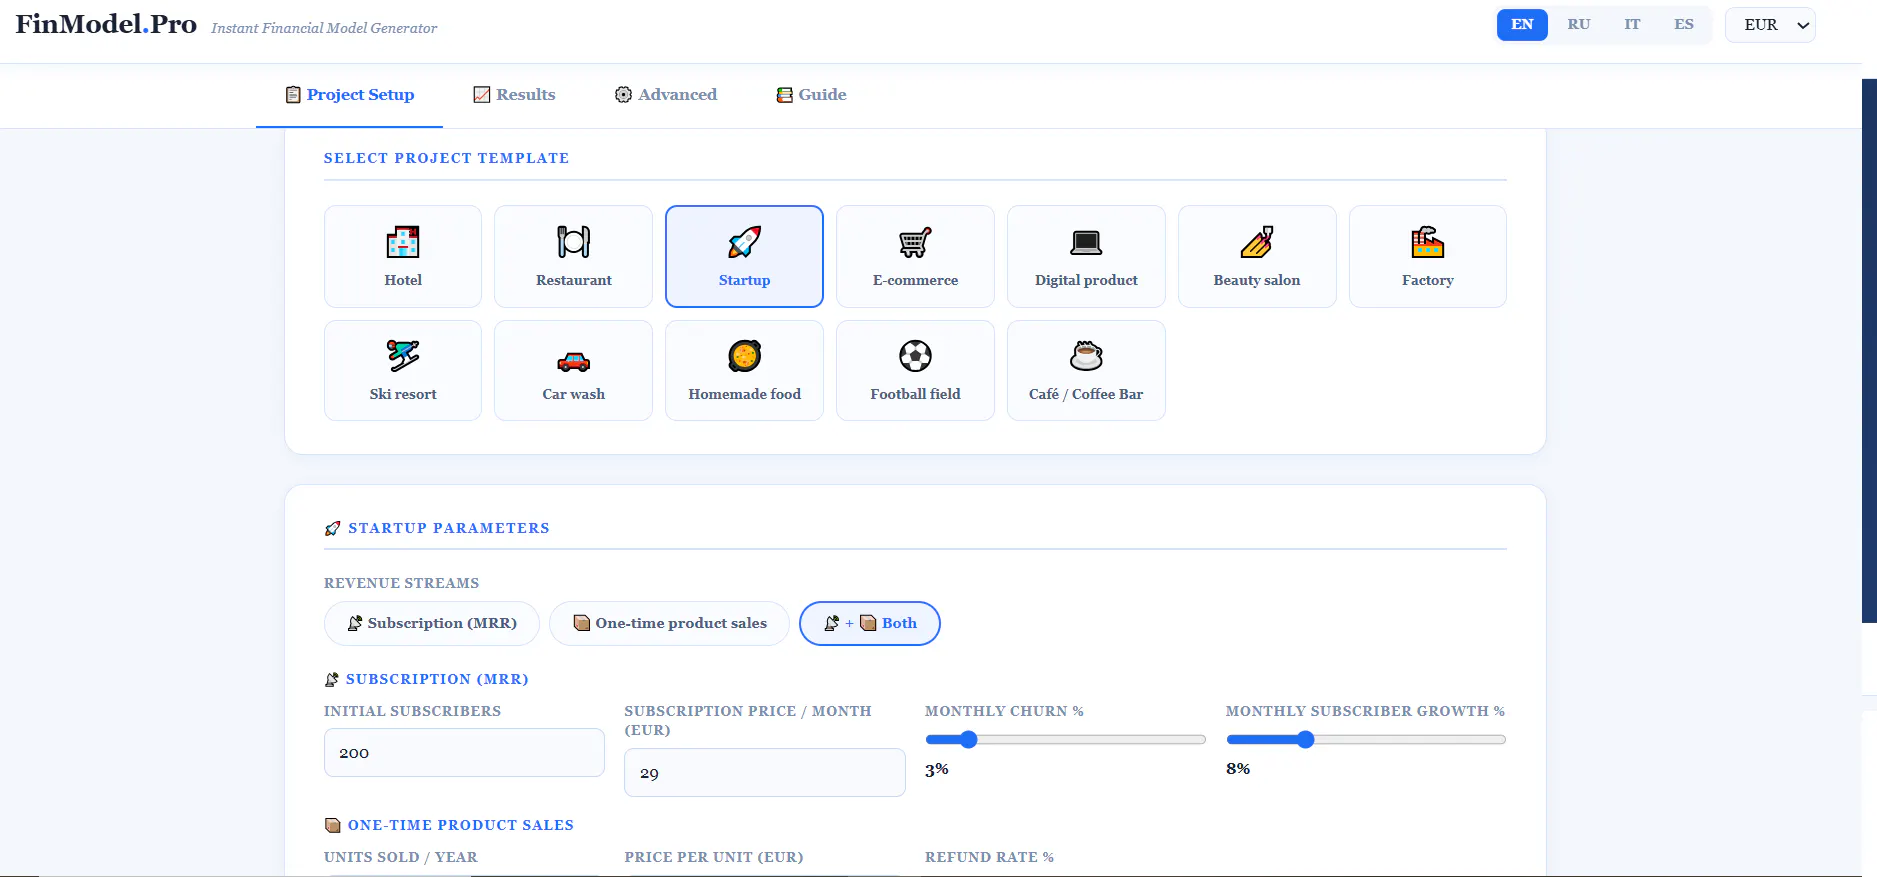Adjust the Monthly Churn % slider
Image resolution: width=1877 pixels, height=877 pixels.
coord(1065,740)
